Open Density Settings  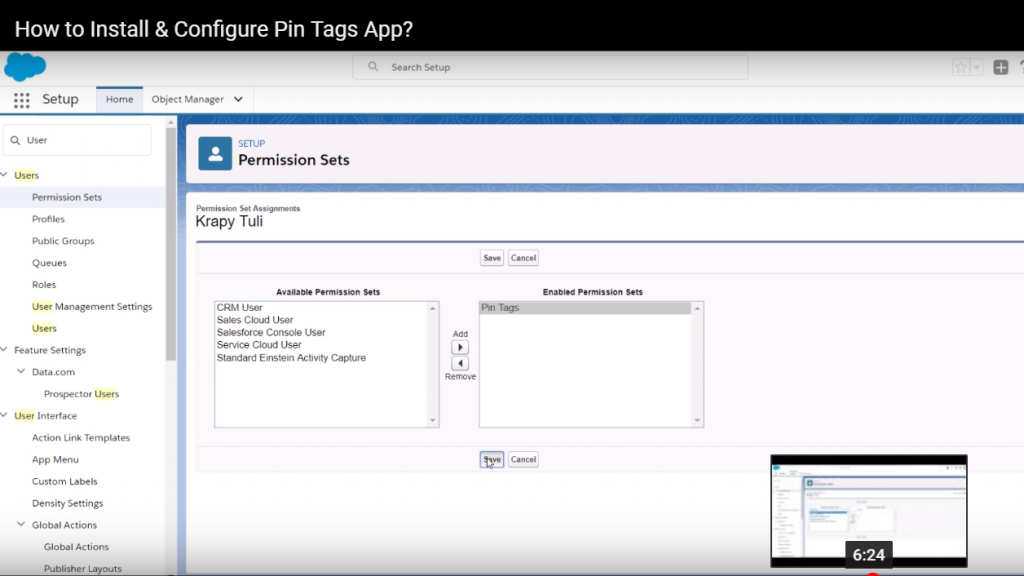coord(67,504)
